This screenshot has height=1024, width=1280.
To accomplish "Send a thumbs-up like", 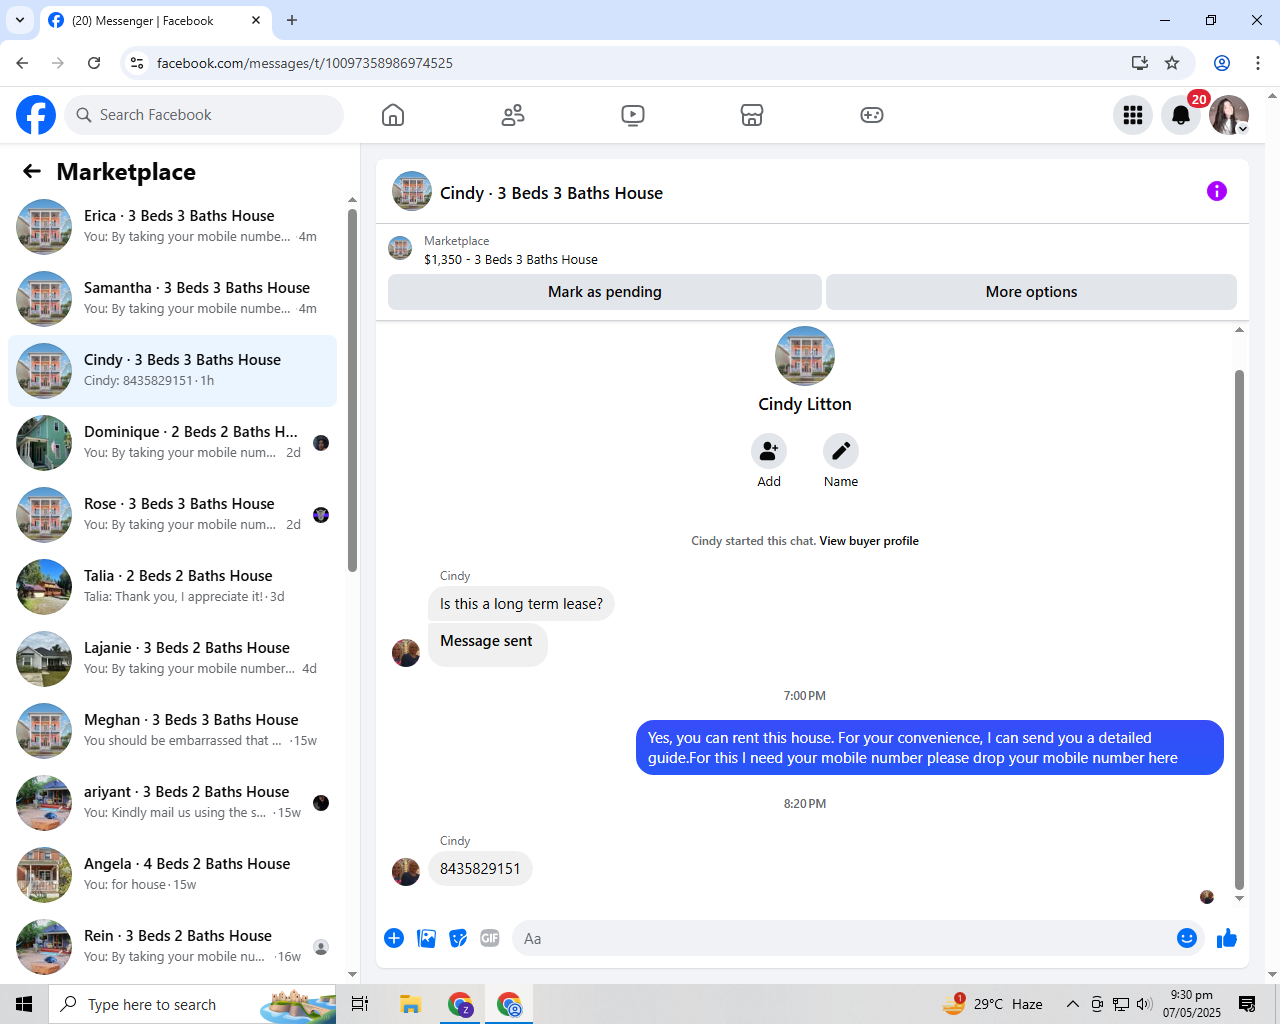I will click(x=1227, y=938).
